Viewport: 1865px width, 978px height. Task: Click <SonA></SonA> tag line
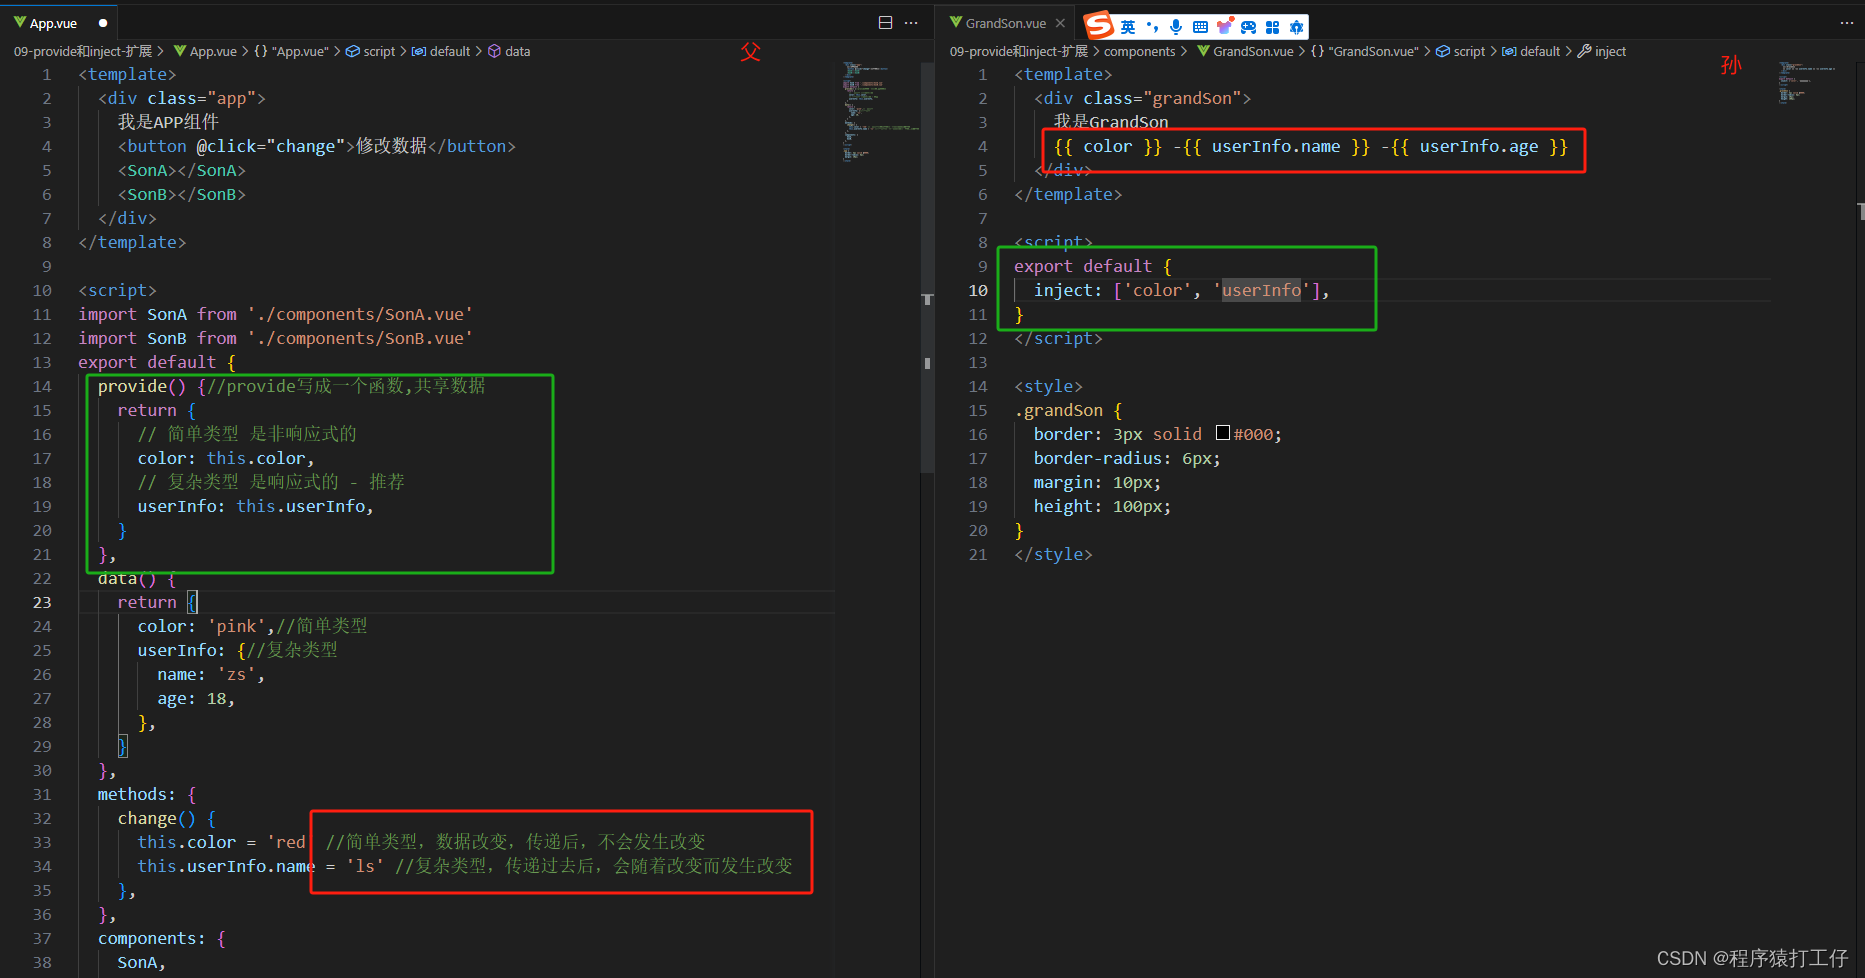[181, 170]
